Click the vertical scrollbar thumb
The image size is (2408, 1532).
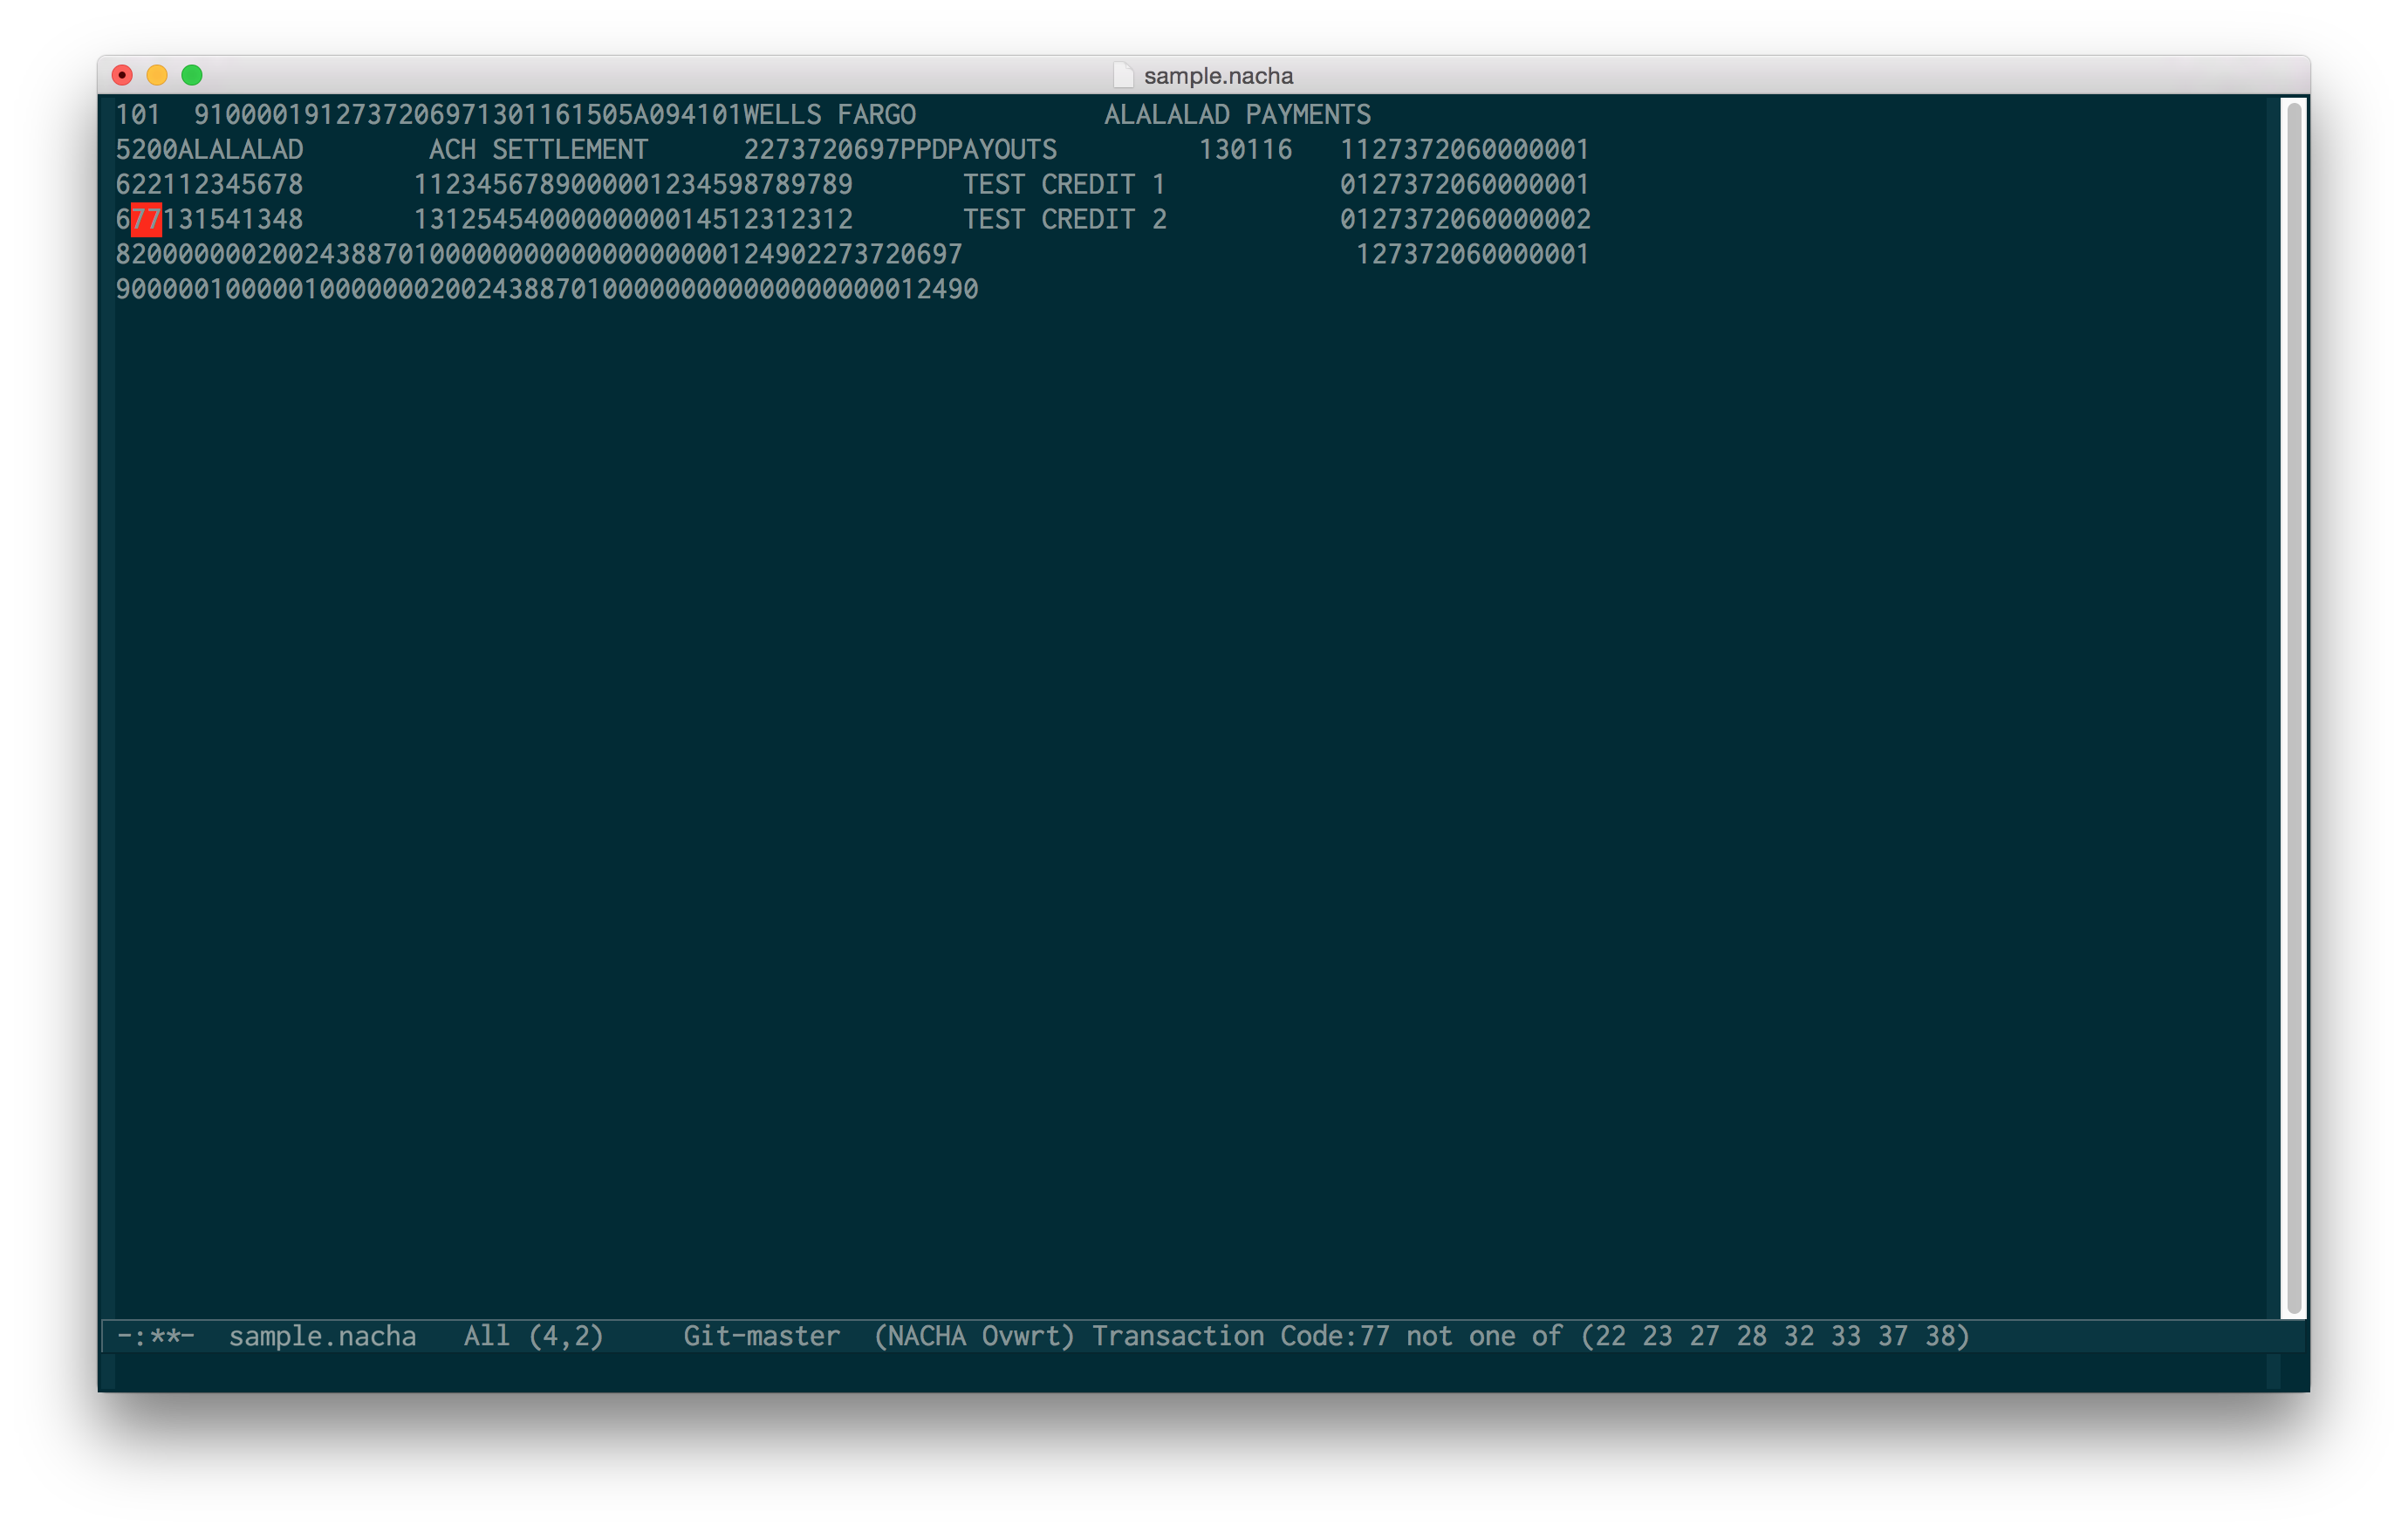[x=2294, y=707]
